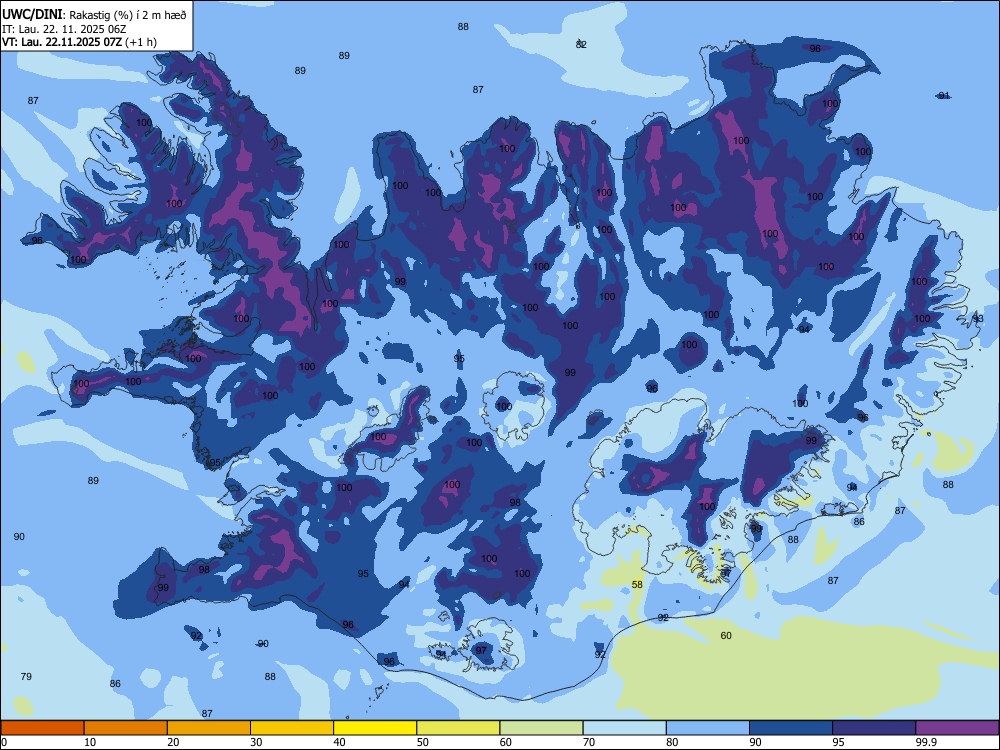Click the '(+1 h)' forecast offset text
The image size is (1000, 750).
coord(141,43)
